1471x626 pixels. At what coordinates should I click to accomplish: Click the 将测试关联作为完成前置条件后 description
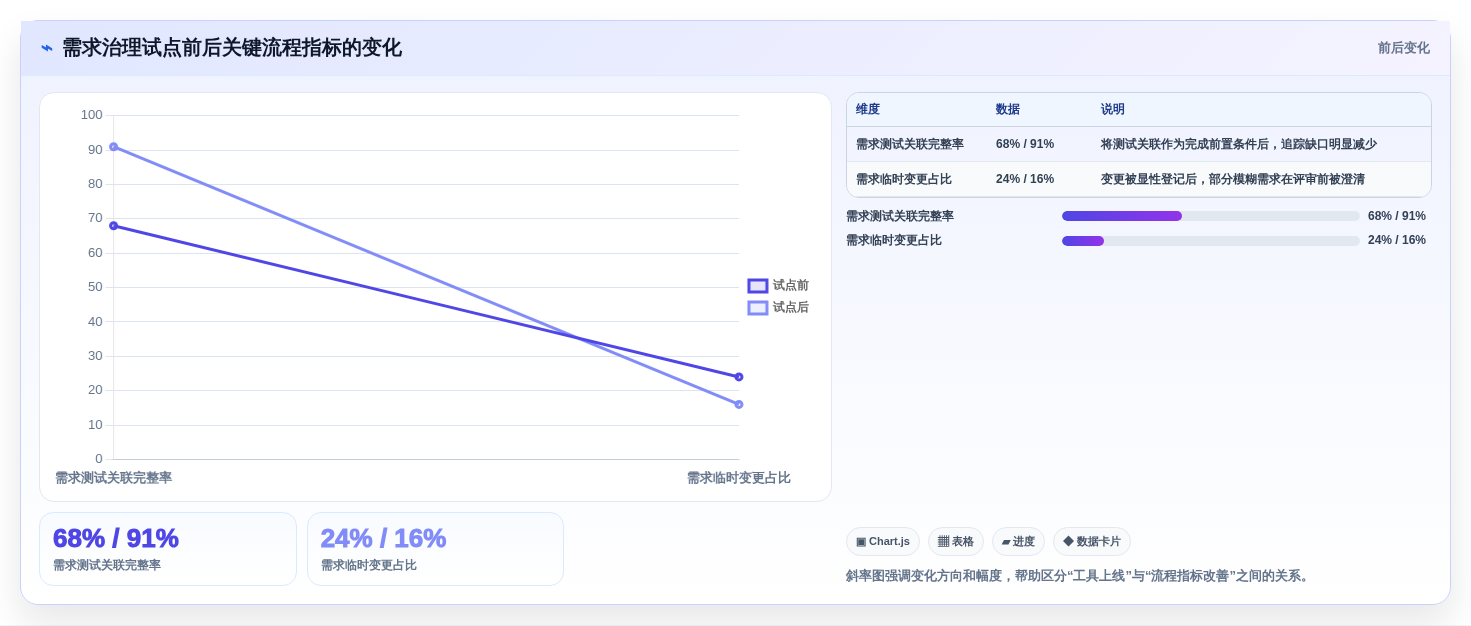click(1239, 144)
